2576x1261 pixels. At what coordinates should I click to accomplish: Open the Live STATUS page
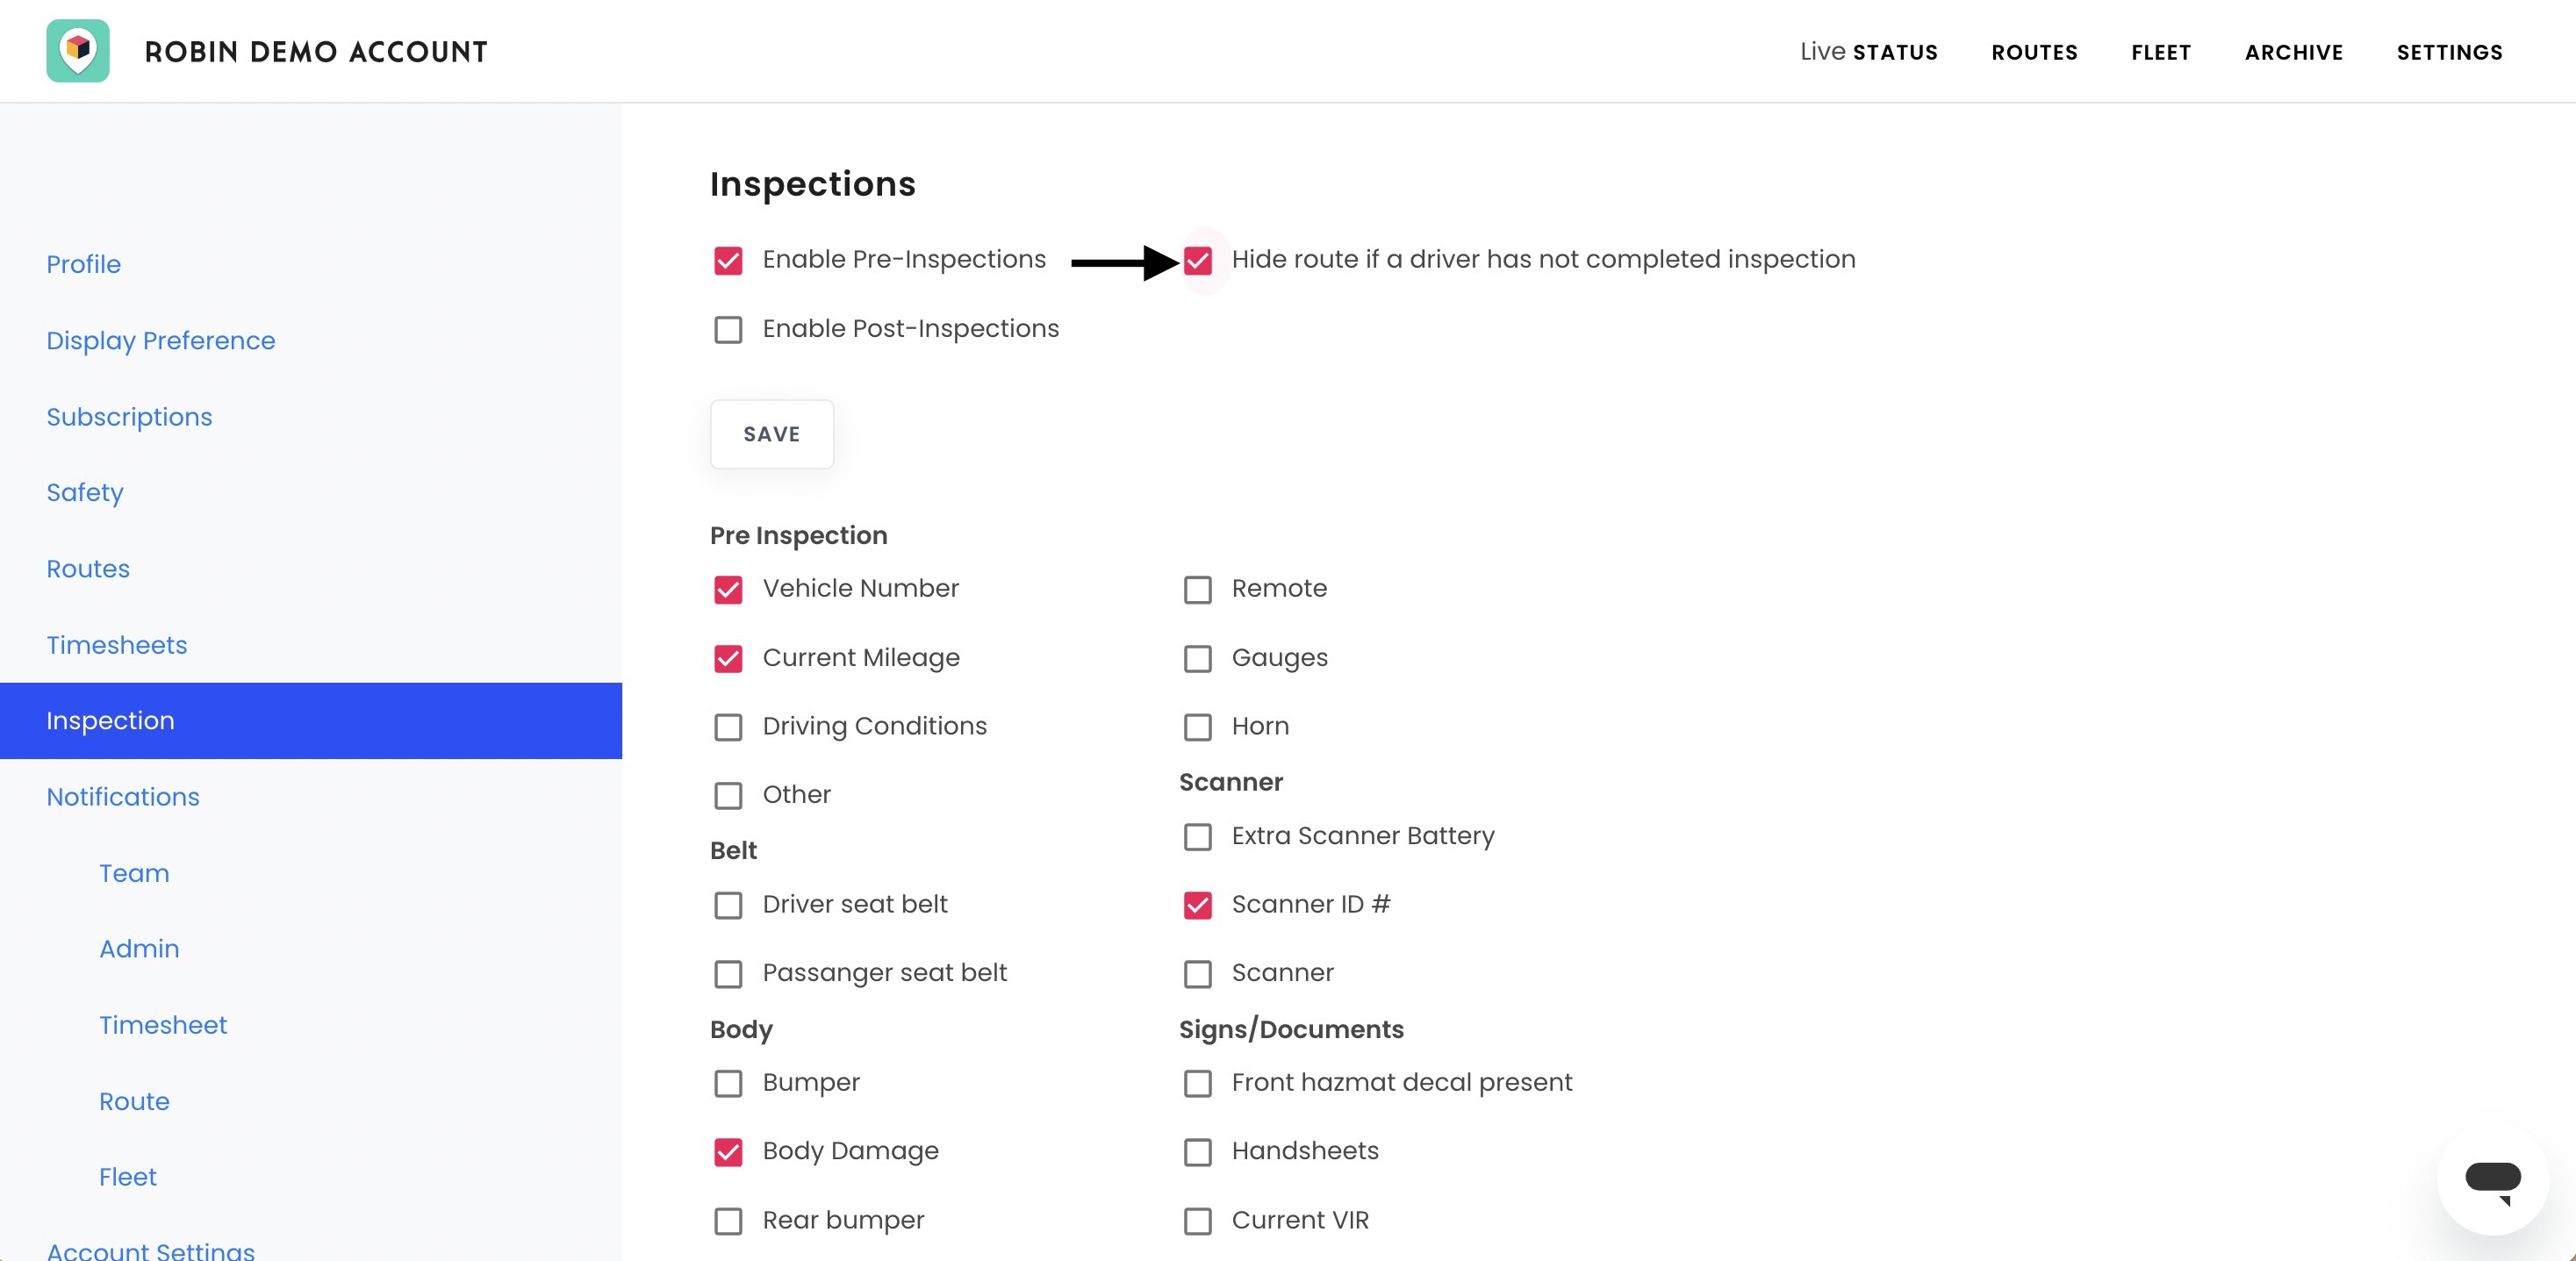tap(1868, 52)
